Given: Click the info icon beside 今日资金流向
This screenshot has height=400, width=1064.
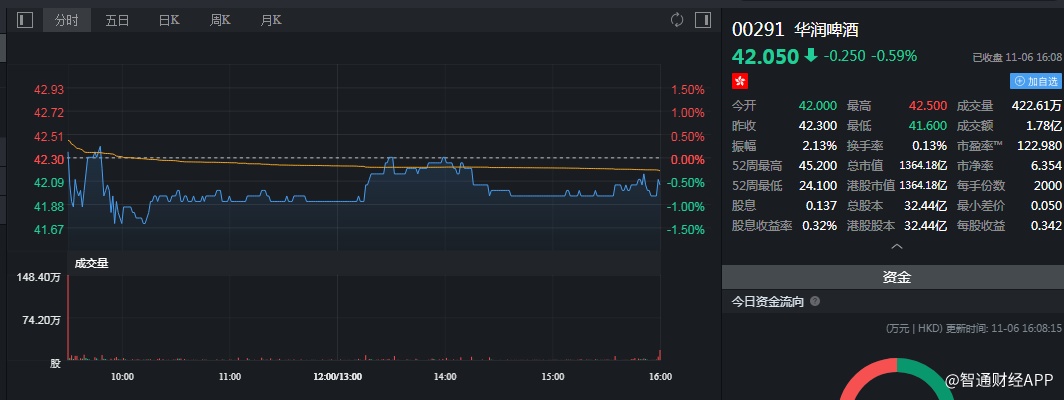Looking at the screenshot, I should [x=815, y=301].
